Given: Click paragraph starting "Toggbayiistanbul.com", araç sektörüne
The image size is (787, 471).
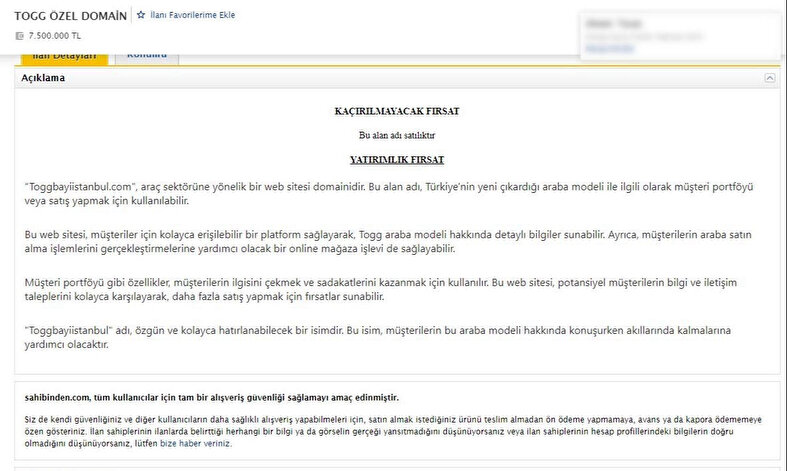Looking at the screenshot, I should (389, 194).
